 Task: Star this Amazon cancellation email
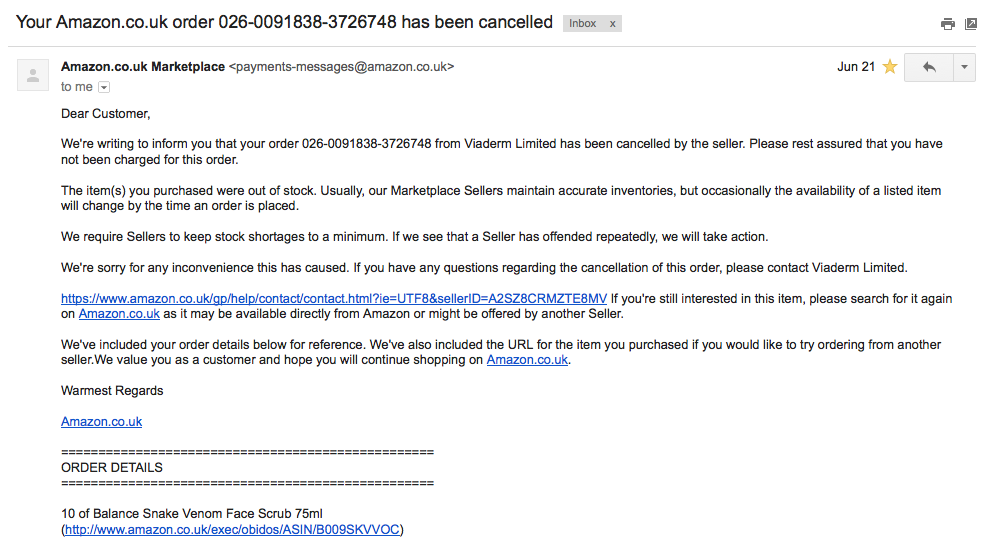pyautogui.click(x=889, y=67)
